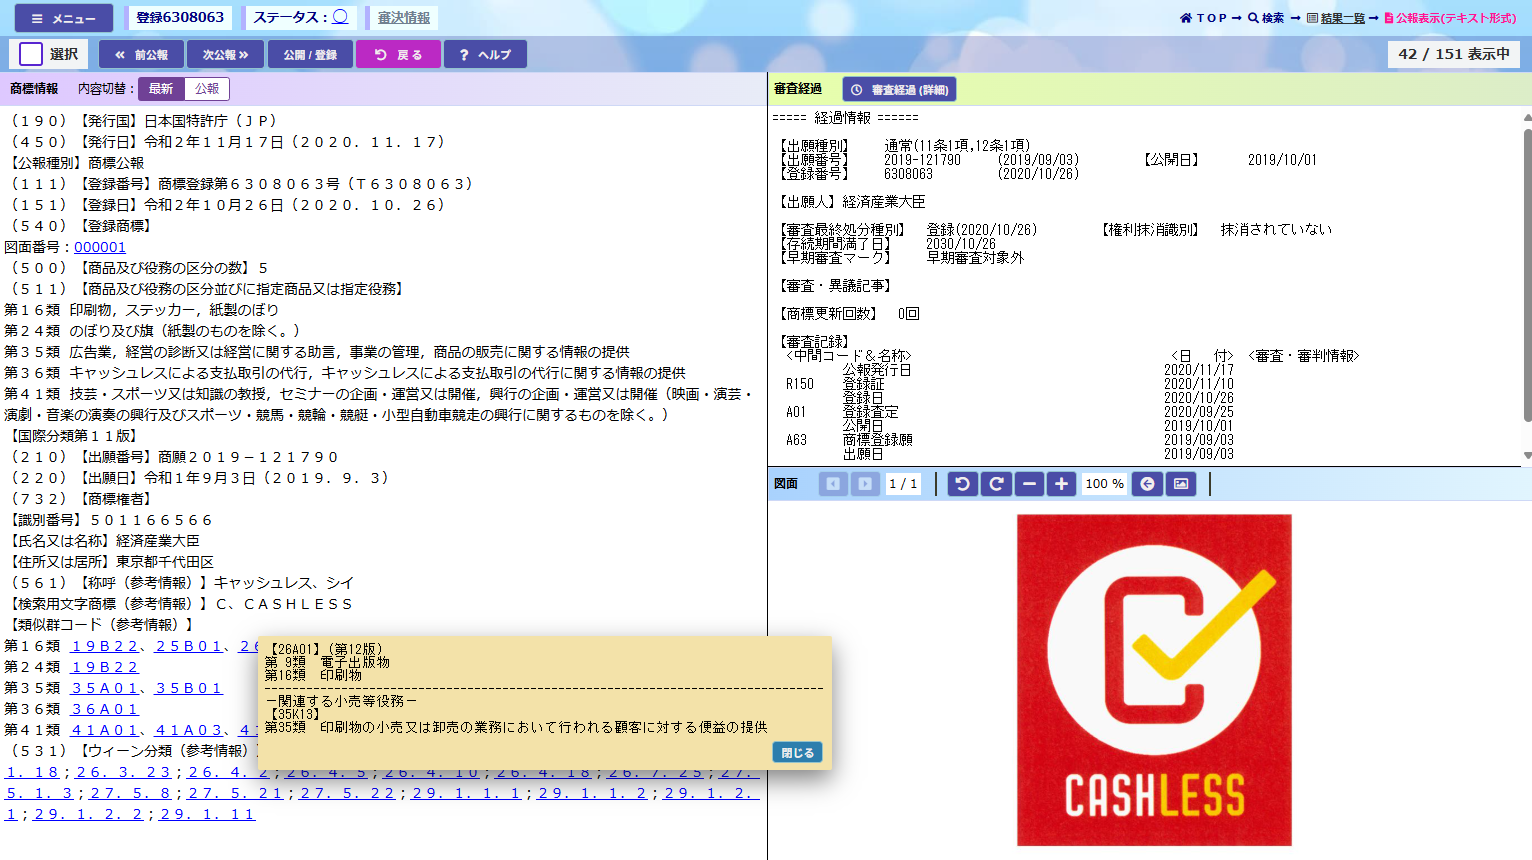
Task: Open Vienna class 27.5.8 link
Action: click(130, 793)
